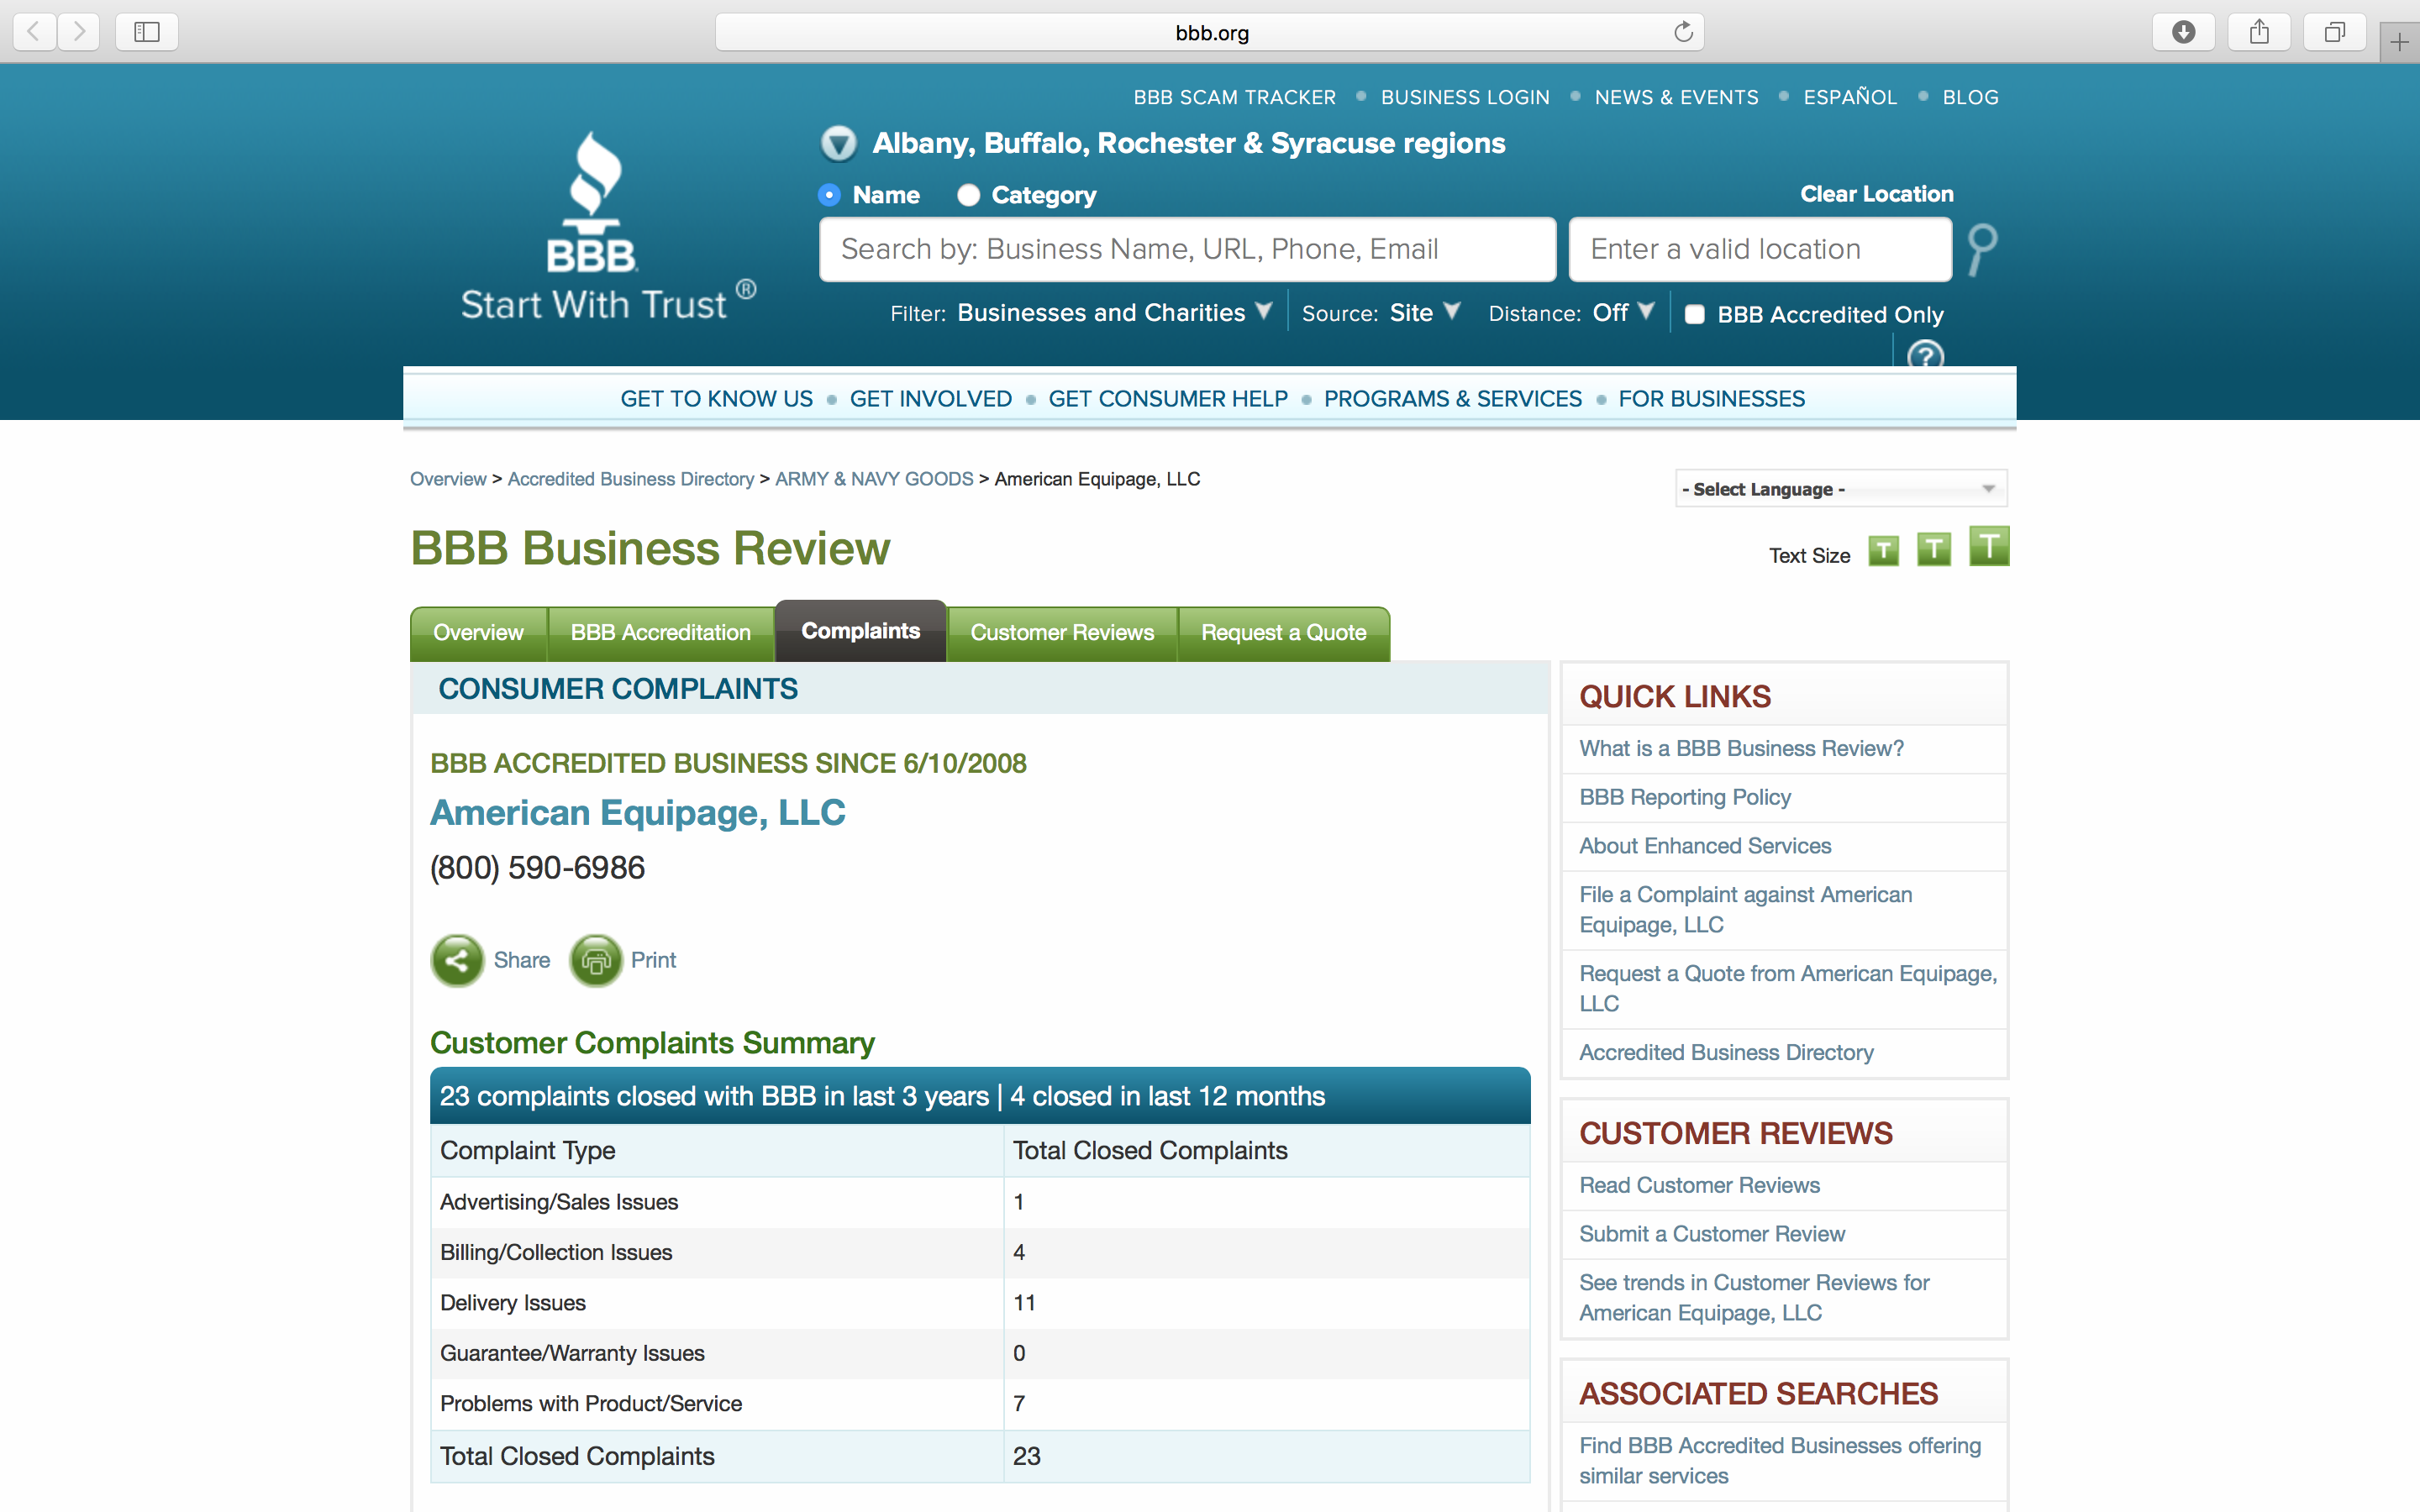Click the magnifying glass search icon

[1982, 249]
